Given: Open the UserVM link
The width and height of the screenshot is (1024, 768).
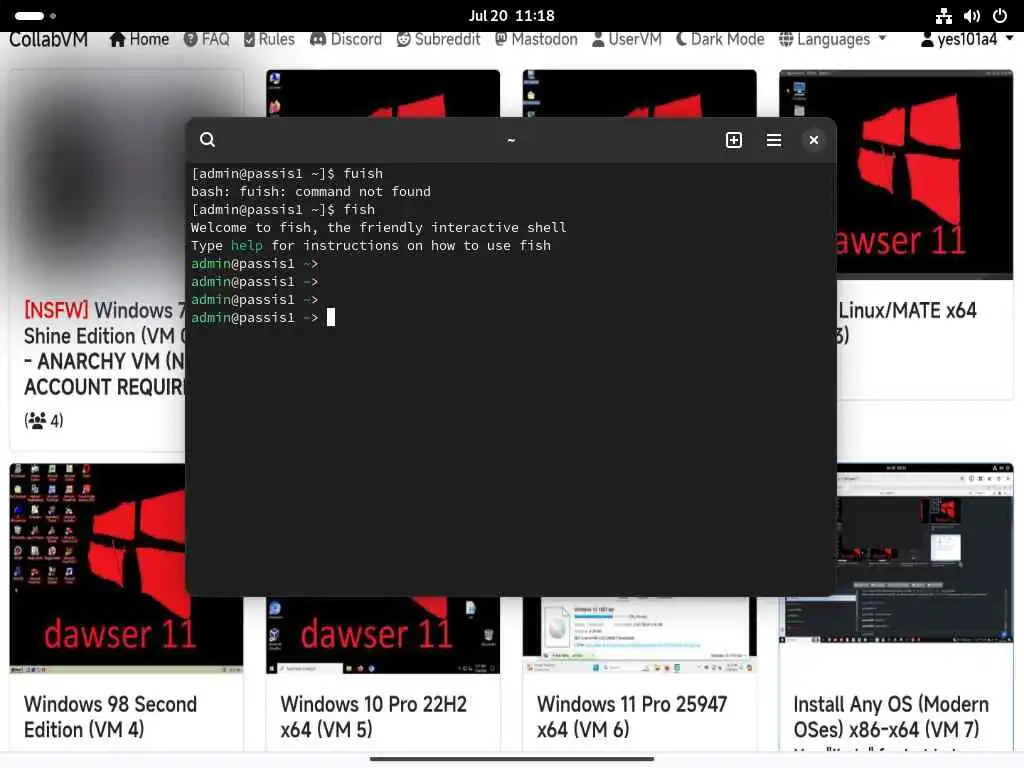Looking at the screenshot, I should 626,39.
